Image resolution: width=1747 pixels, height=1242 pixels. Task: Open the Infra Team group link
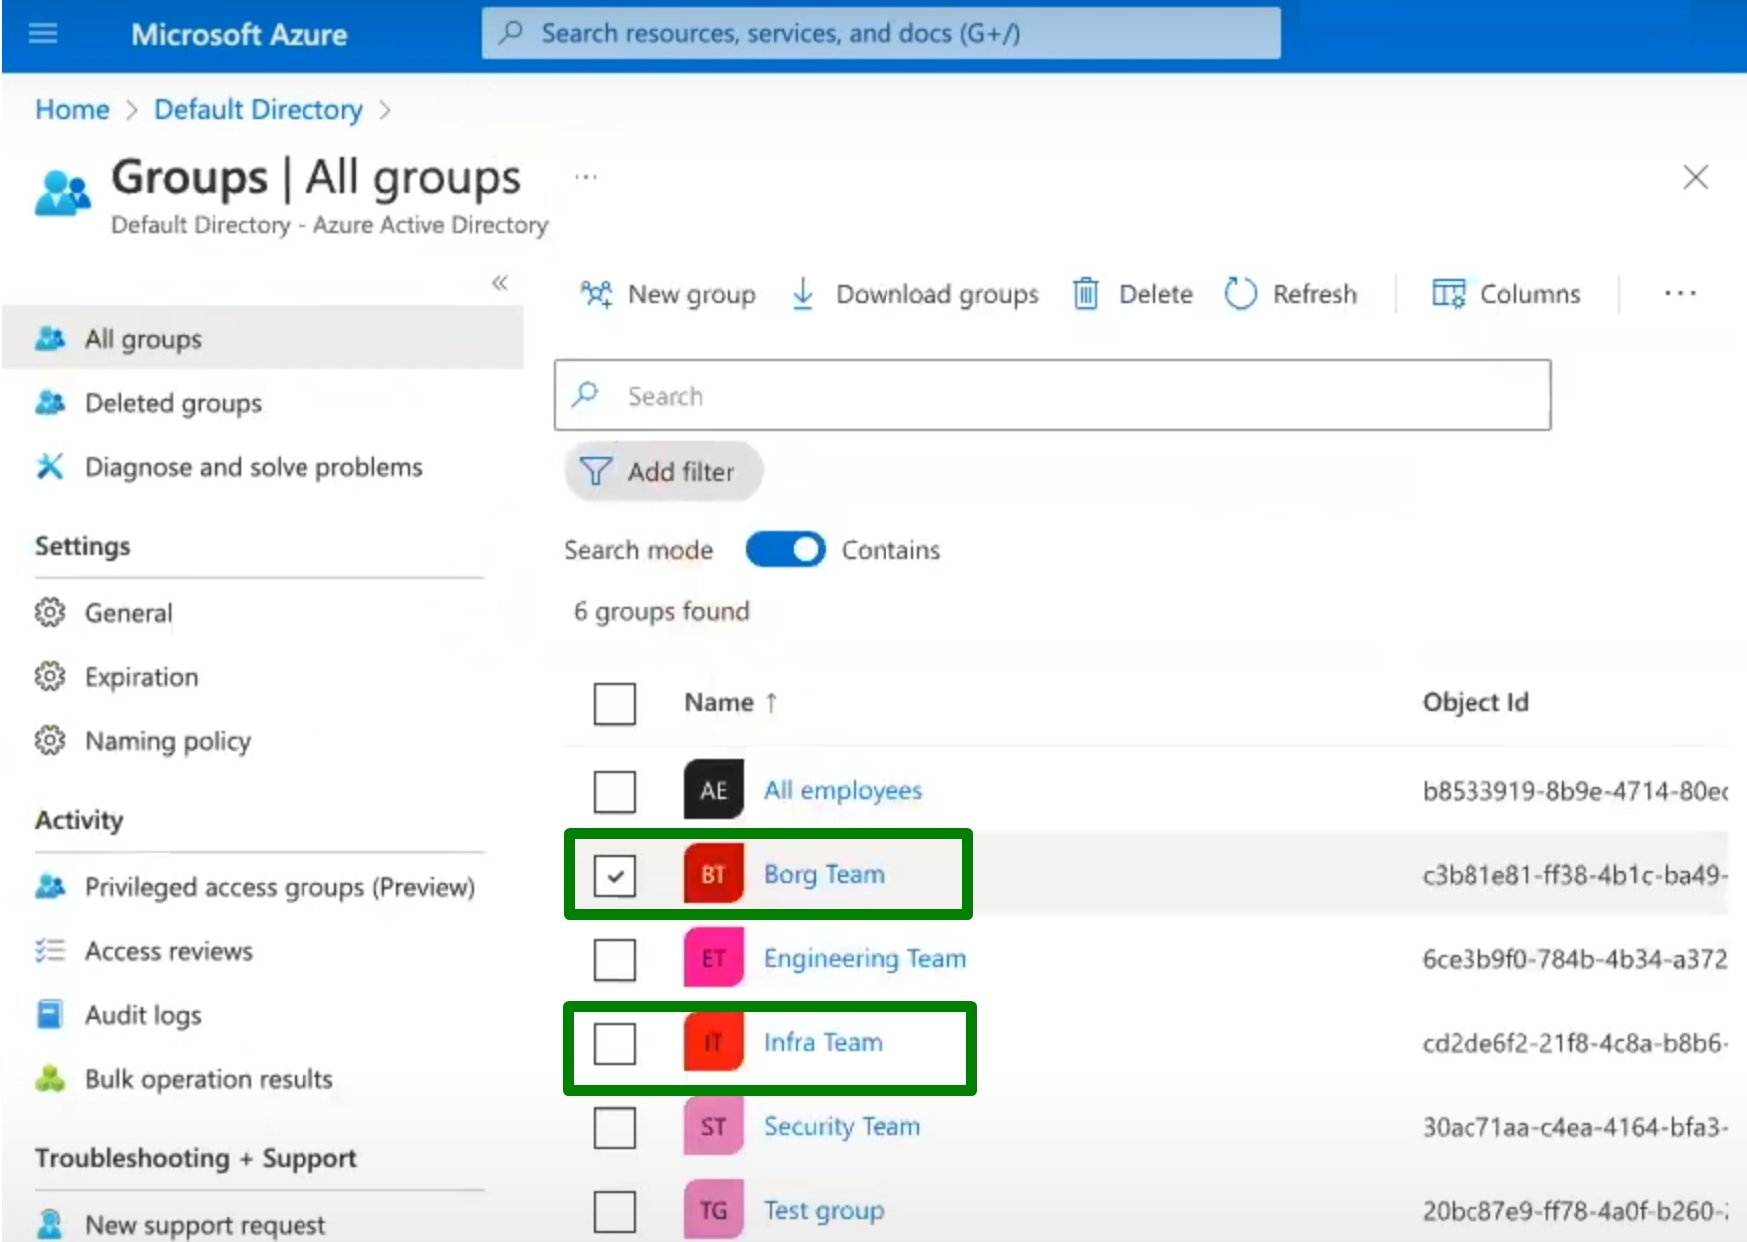(x=823, y=1043)
